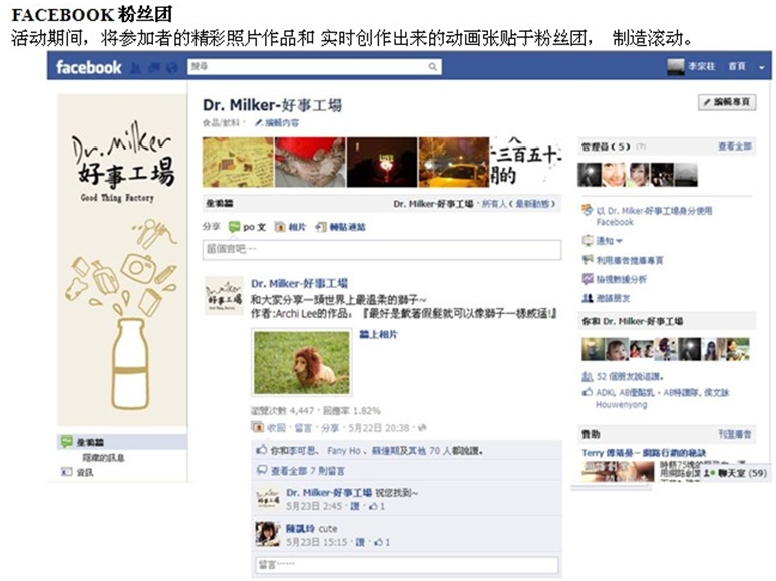The width and height of the screenshot is (776, 581).
Task: Open 查看全部 7 則留言 link
Action: [x=301, y=471]
